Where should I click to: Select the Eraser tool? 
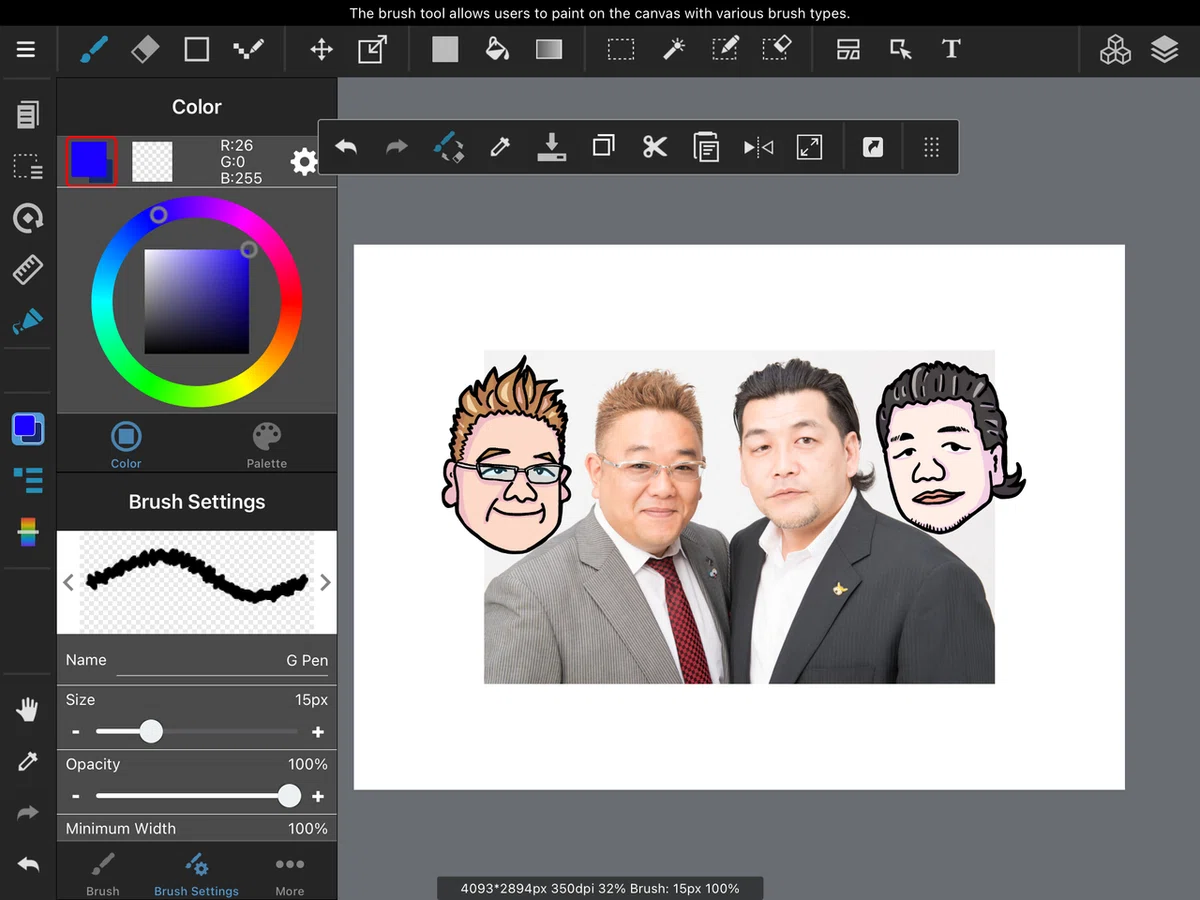coord(146,49)
